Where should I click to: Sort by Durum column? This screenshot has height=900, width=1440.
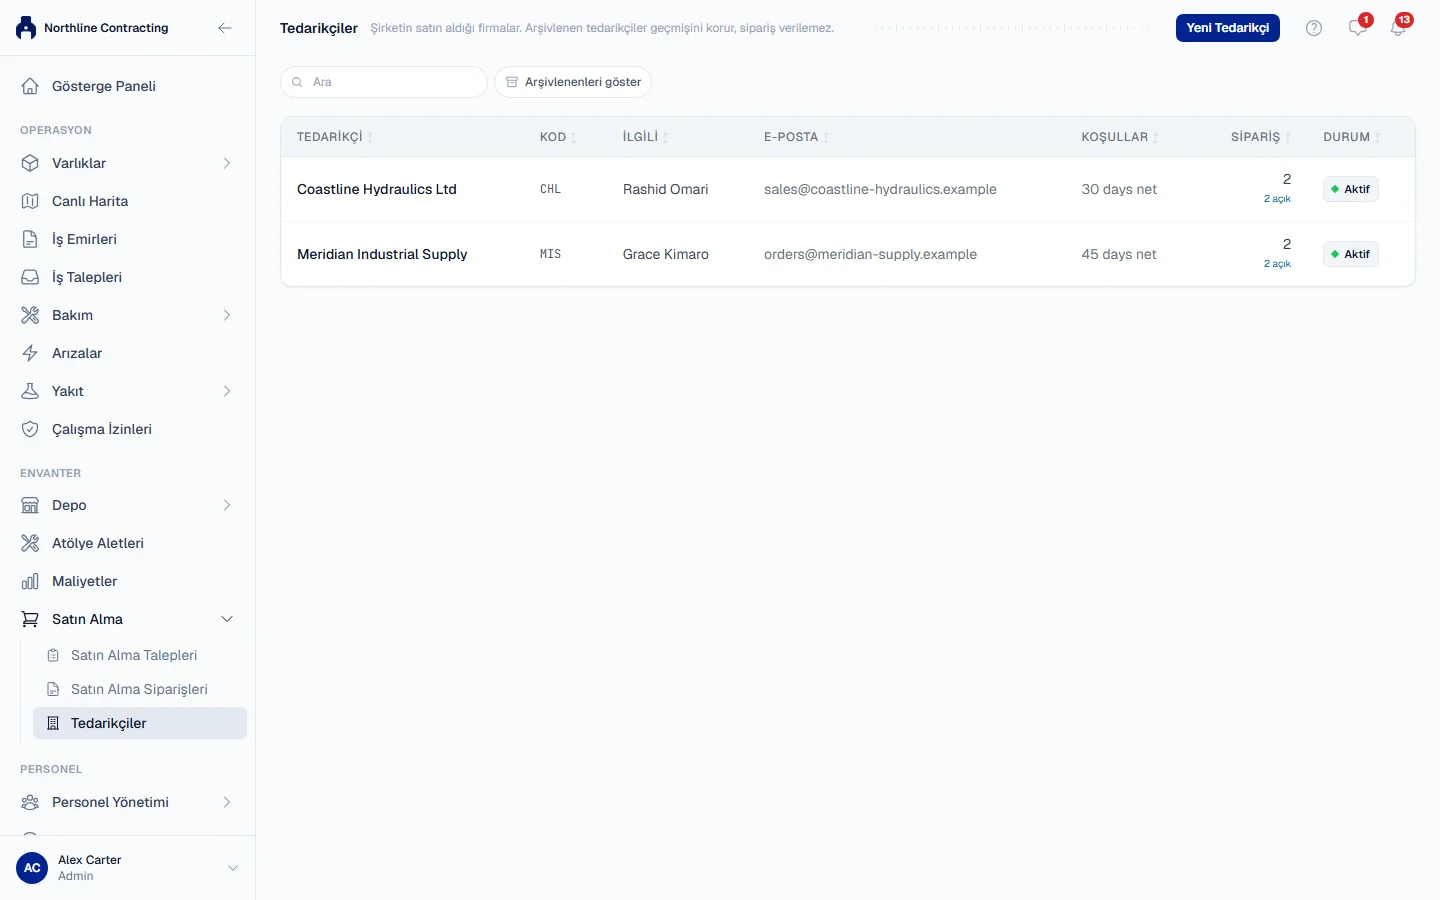coord(1351,137)
